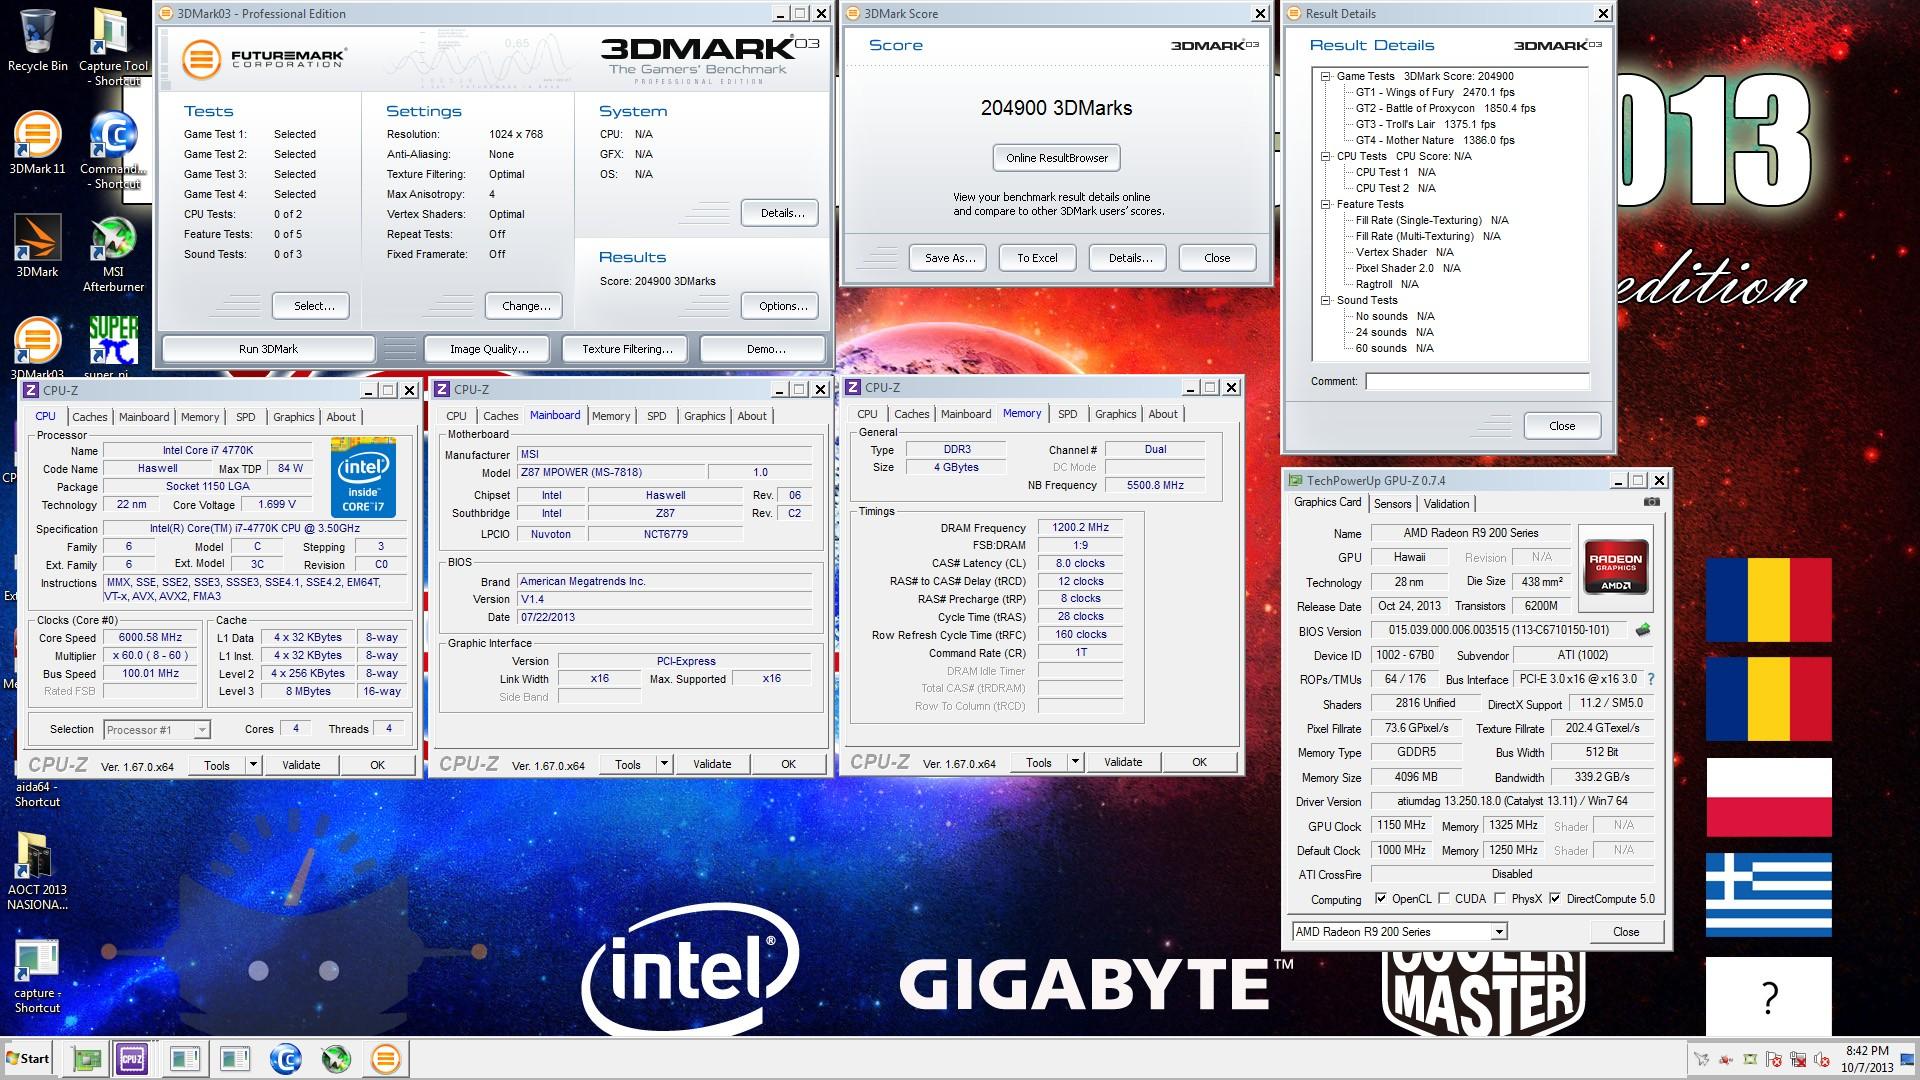
Task: Open the Capture Tool shortcut icon
Action: pyautogui.click(x=113, y=46)
